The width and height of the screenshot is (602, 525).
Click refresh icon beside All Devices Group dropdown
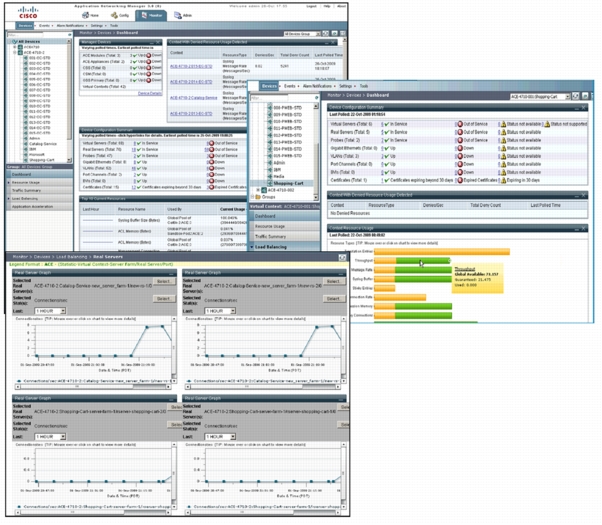pos(326,34)
